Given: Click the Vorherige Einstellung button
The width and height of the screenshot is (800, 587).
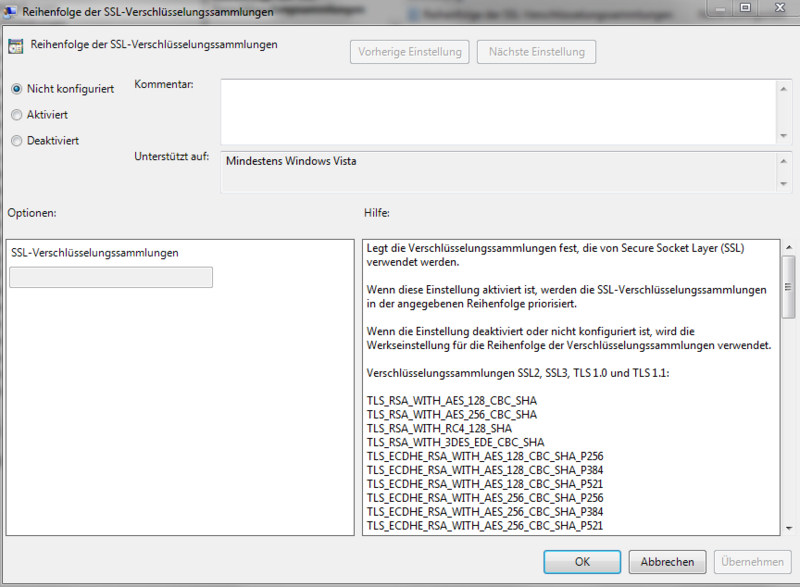Looking at the screenshot, I should point(409,51).
